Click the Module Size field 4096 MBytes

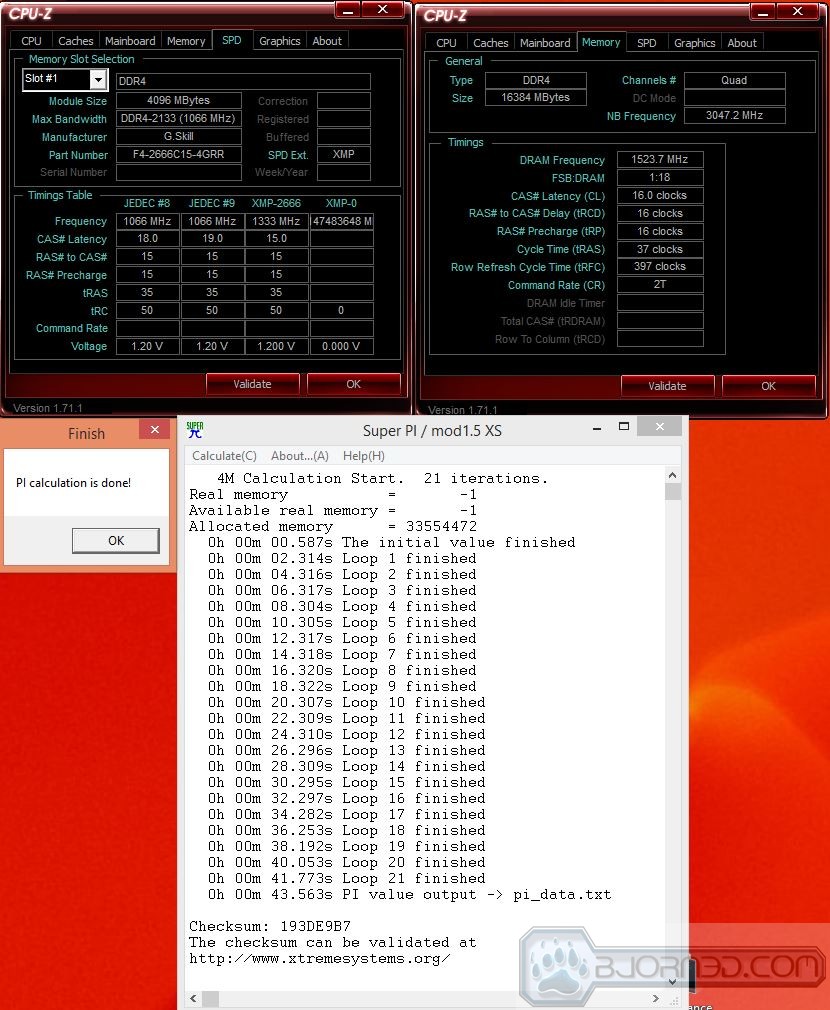point(178,100)
